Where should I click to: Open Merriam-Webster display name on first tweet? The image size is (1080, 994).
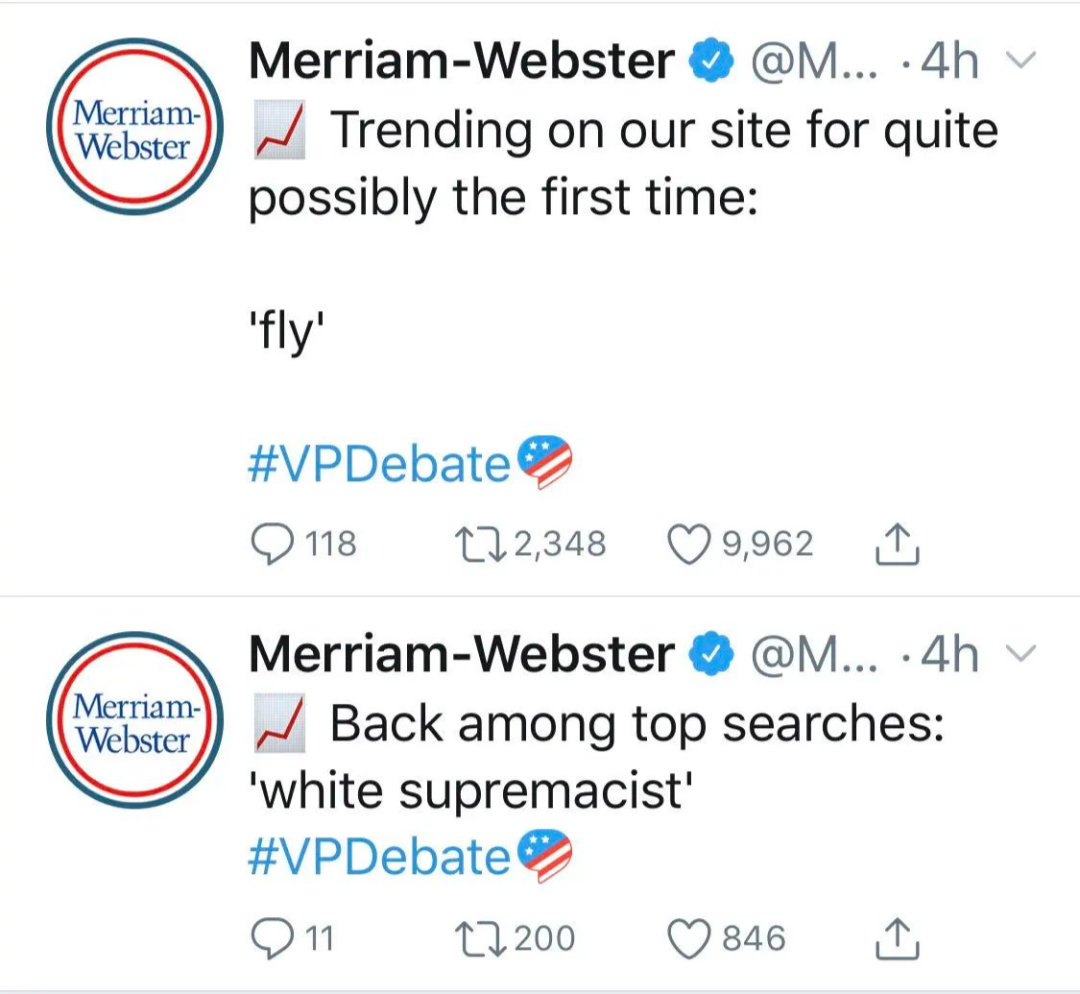(x=461, y=61)
